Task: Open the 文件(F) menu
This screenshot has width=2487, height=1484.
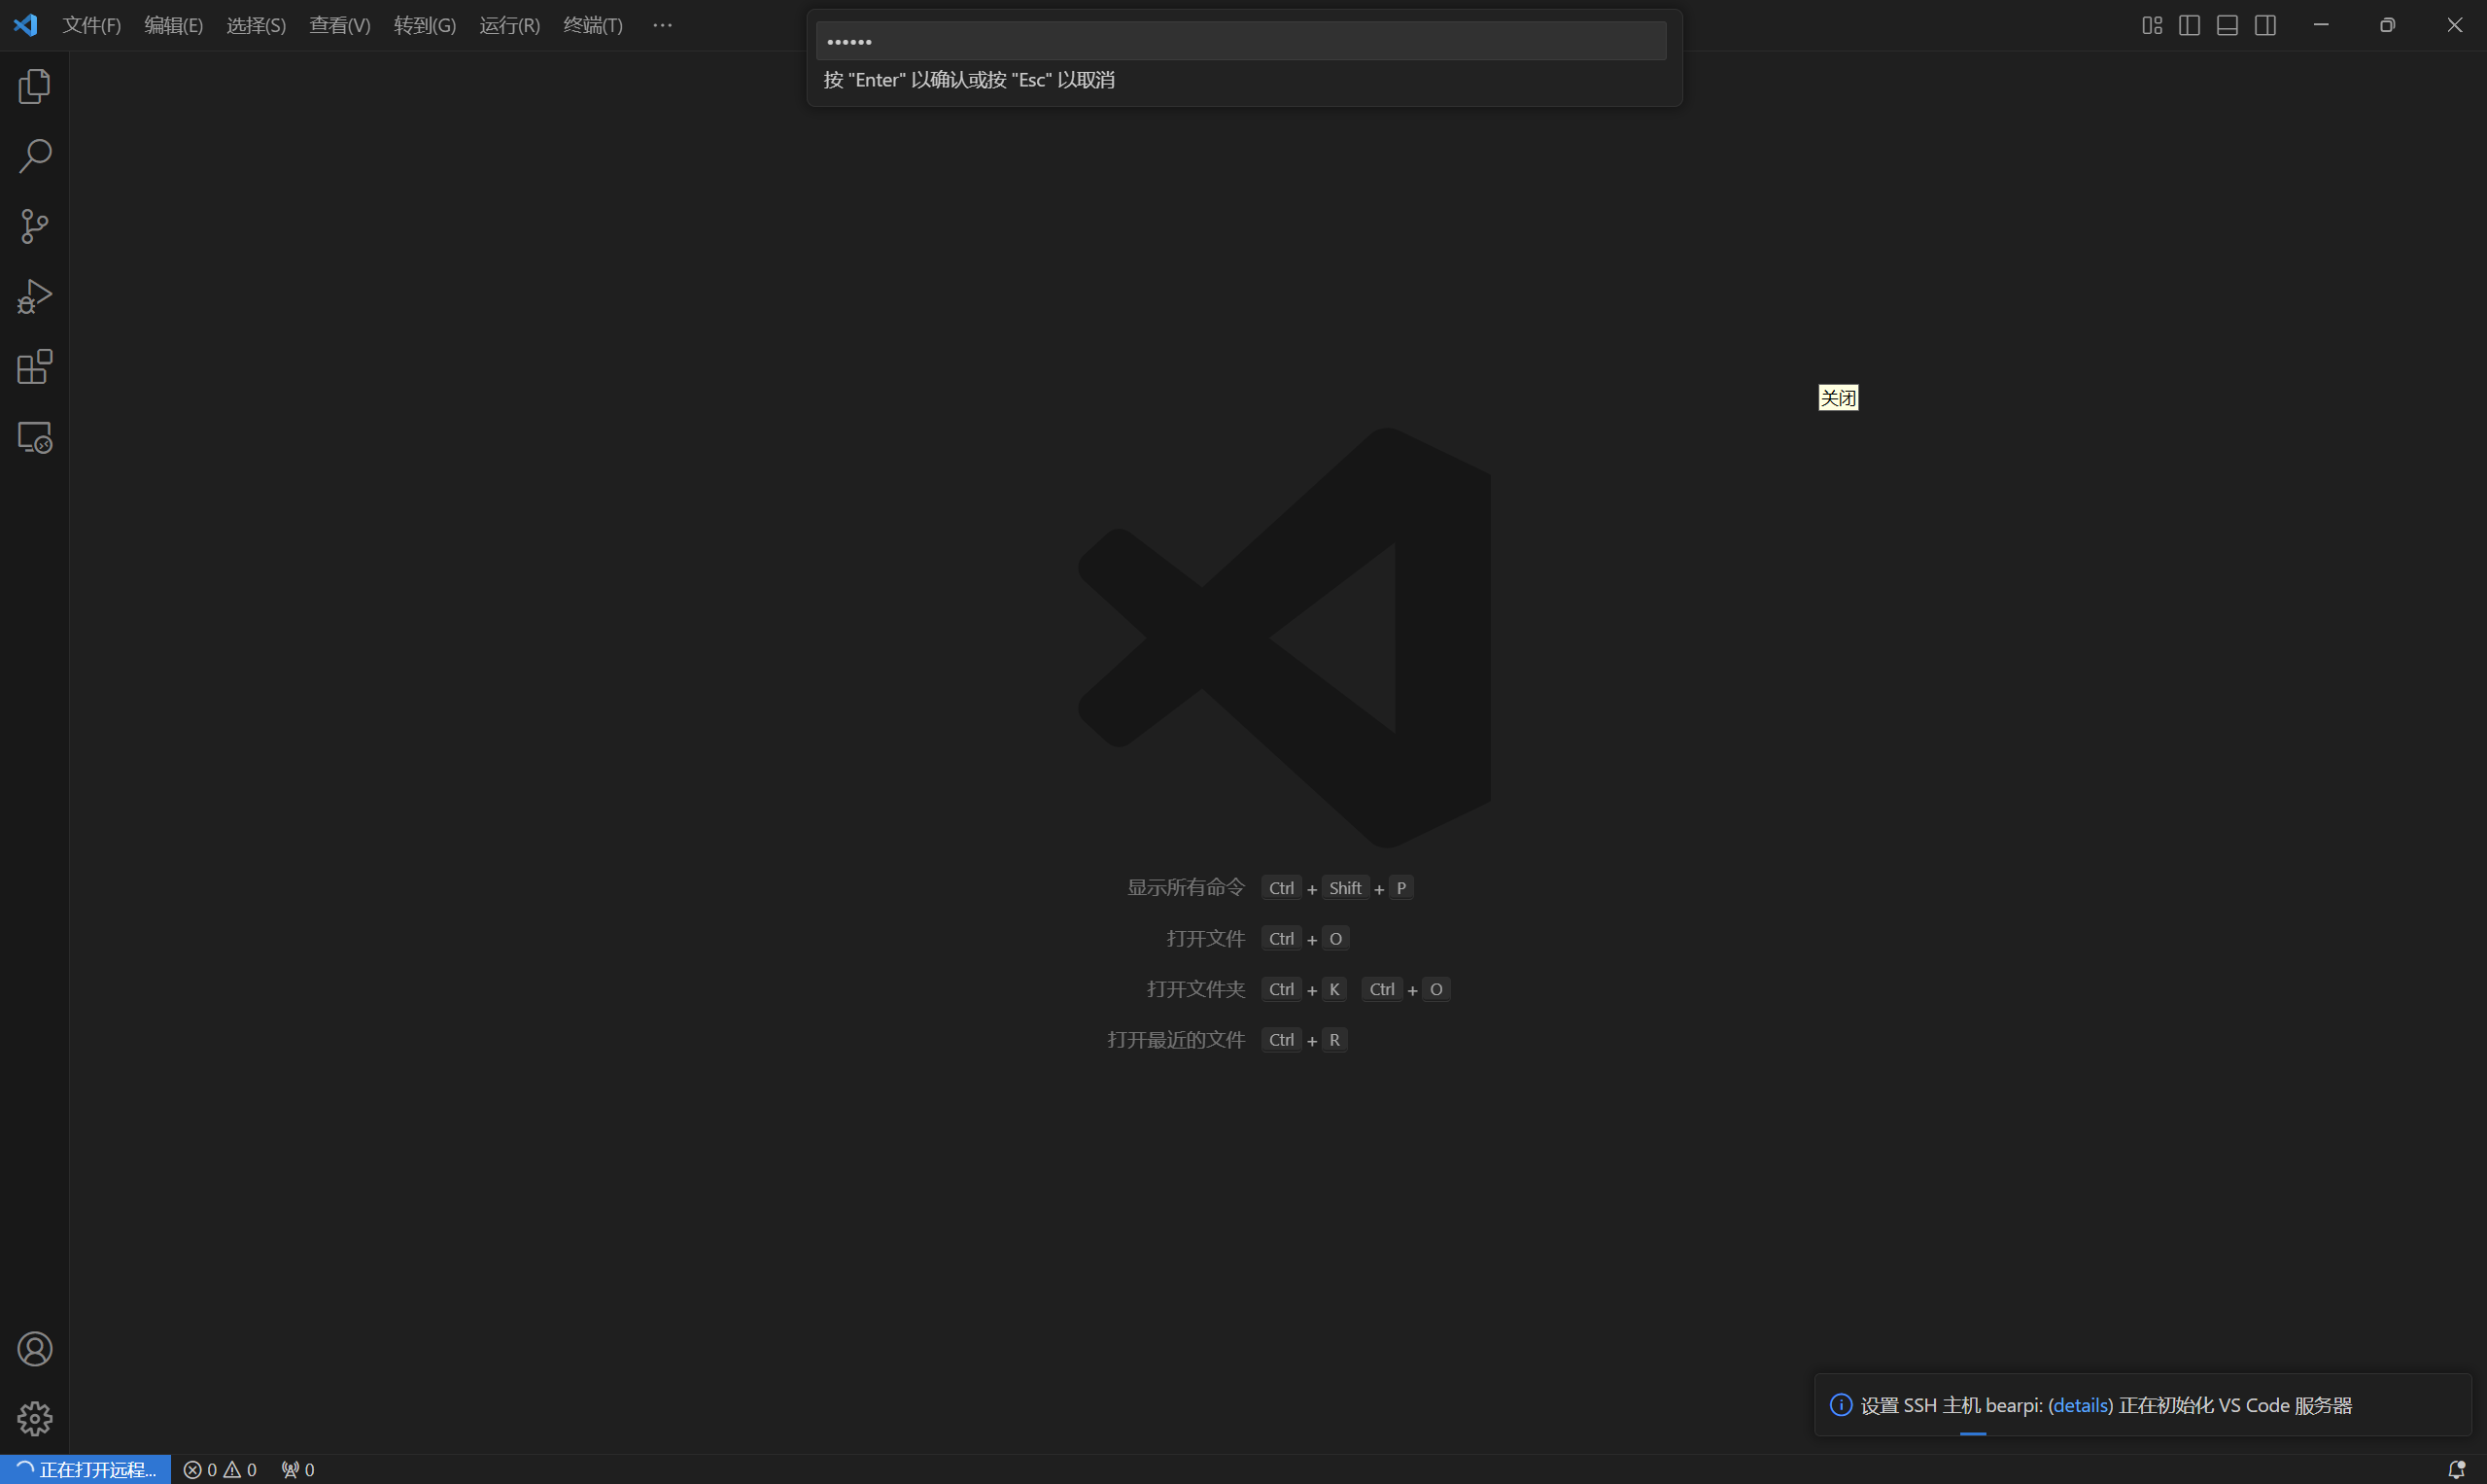Action: [x=91, y=25]
